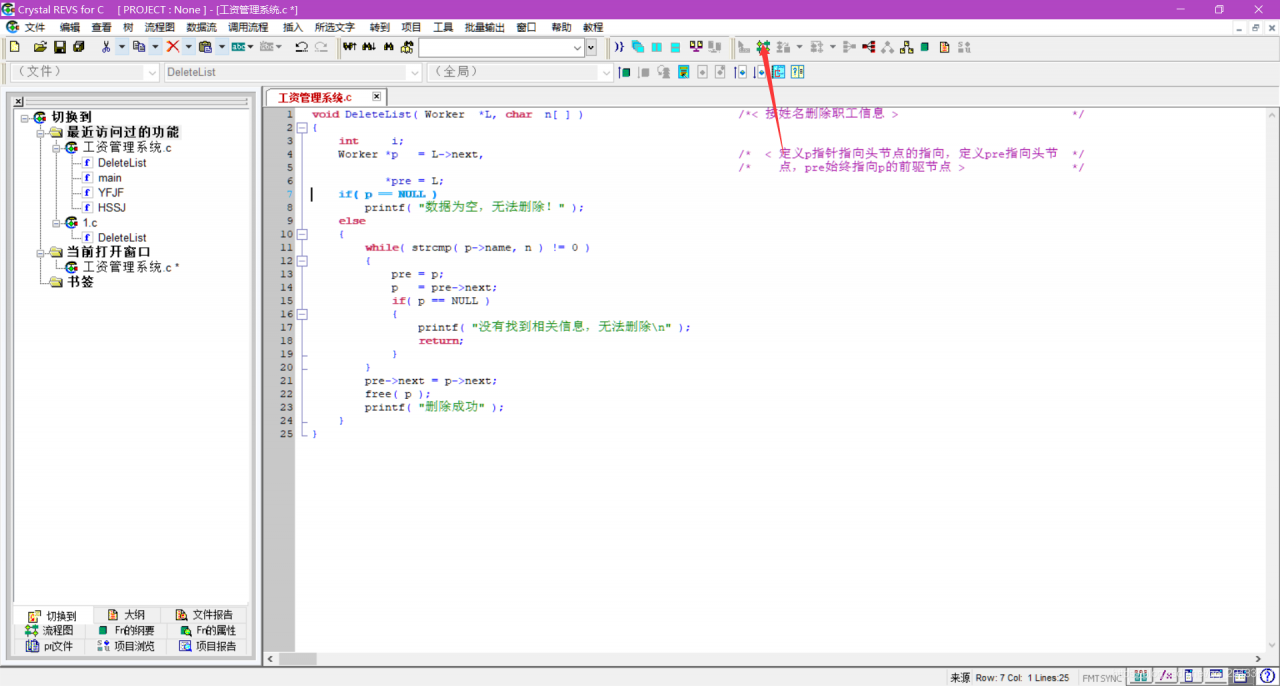Click the Undo arrow icon
The image size is (1280, 686).
(301, 47)
